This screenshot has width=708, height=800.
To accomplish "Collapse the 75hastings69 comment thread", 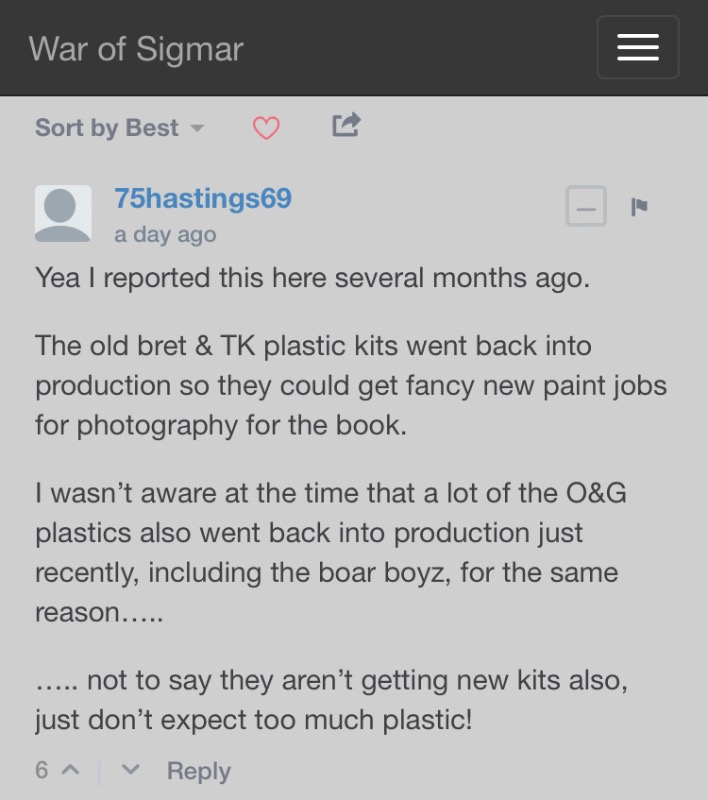I will [x=586, y=206].
